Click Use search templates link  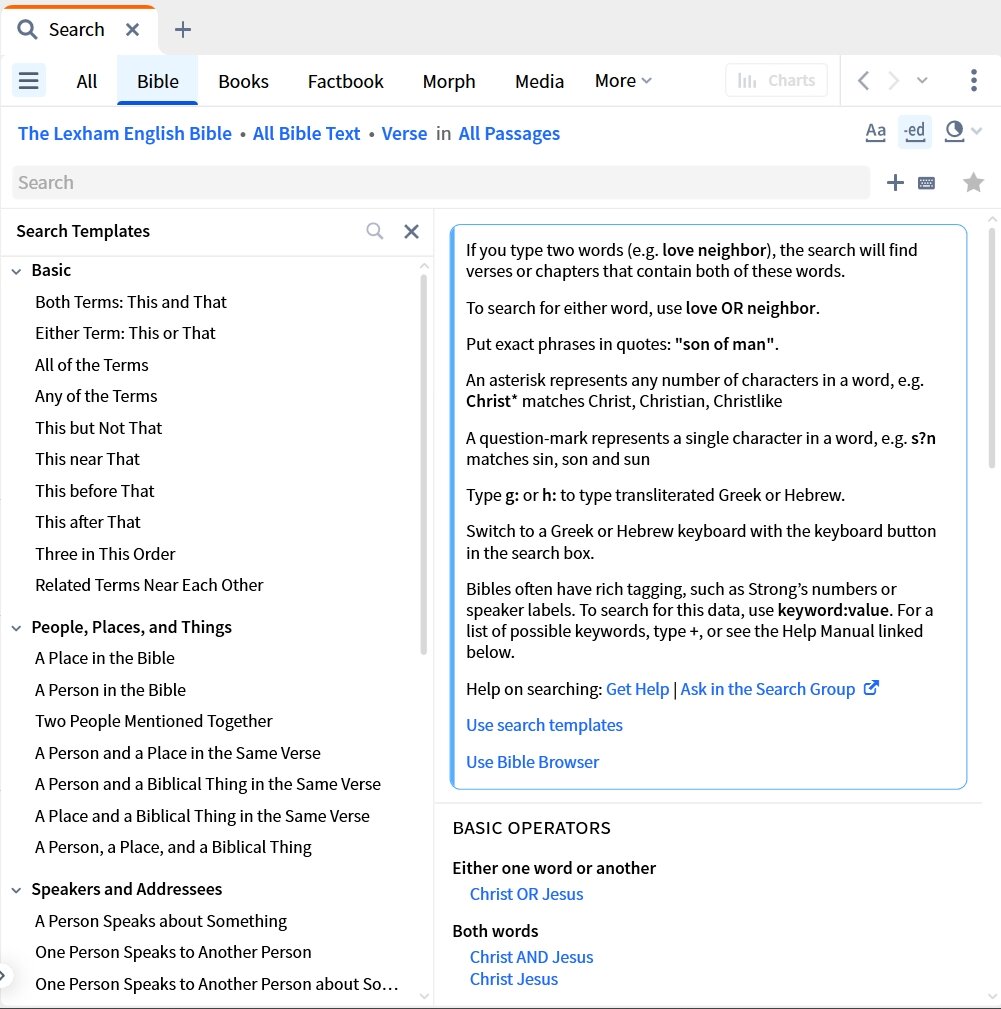(544, 725)
